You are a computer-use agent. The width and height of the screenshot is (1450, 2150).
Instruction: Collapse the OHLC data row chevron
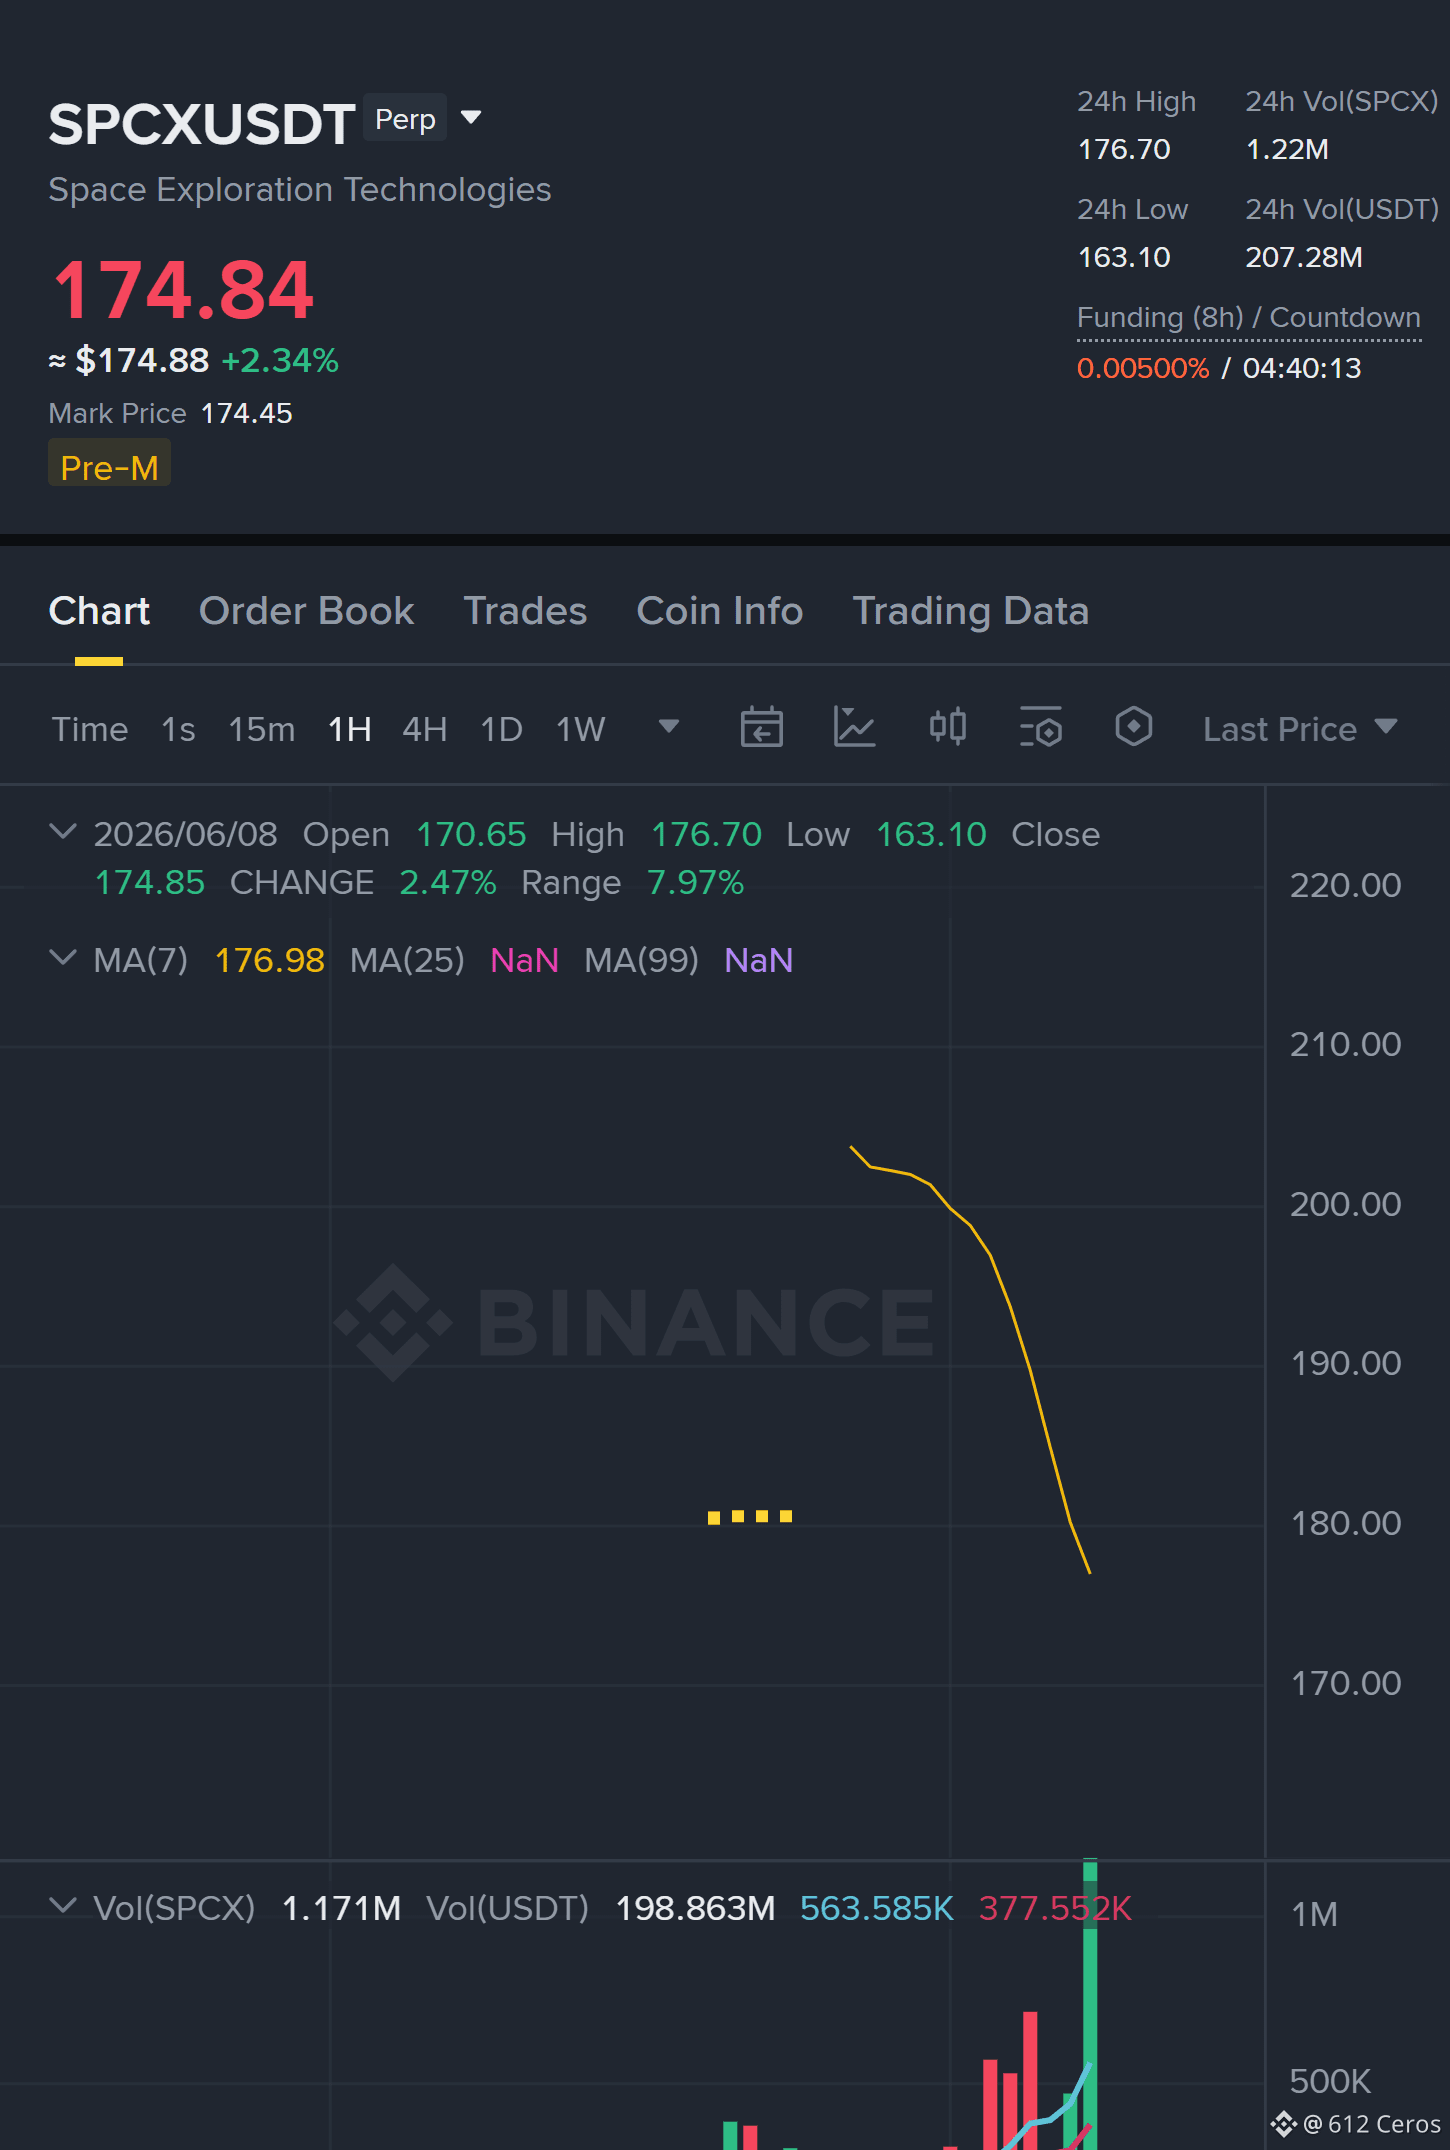coord(63,832)
